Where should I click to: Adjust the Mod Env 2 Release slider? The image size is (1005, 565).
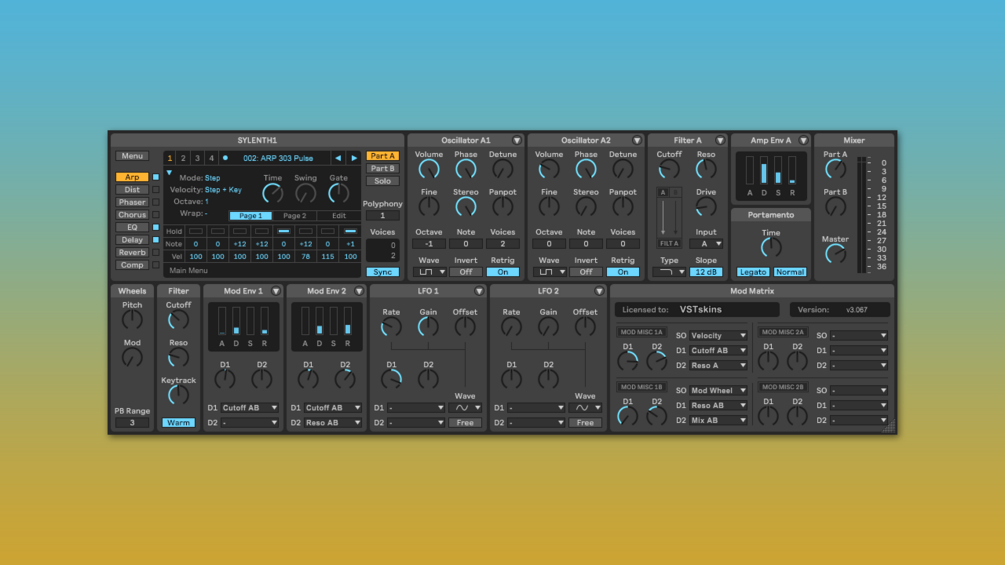click(x=347, y=322)
